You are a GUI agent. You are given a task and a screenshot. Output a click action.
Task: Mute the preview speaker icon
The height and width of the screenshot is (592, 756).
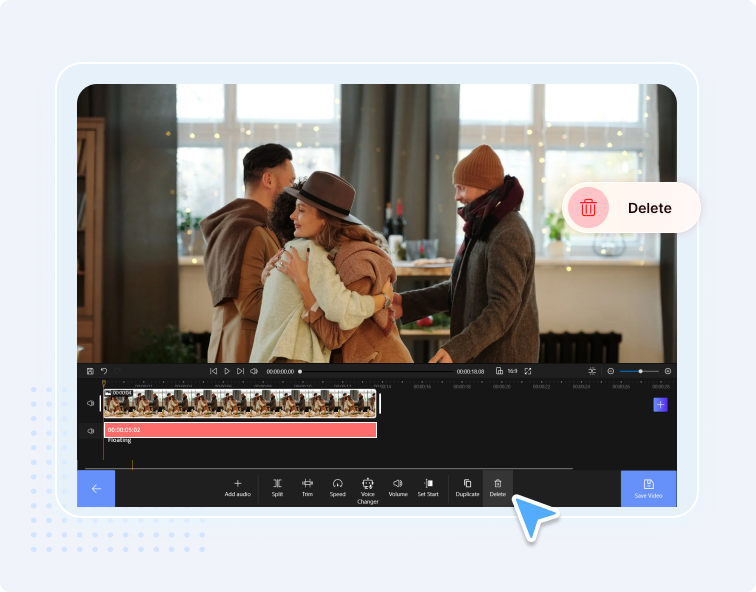(x=254, y=371)
